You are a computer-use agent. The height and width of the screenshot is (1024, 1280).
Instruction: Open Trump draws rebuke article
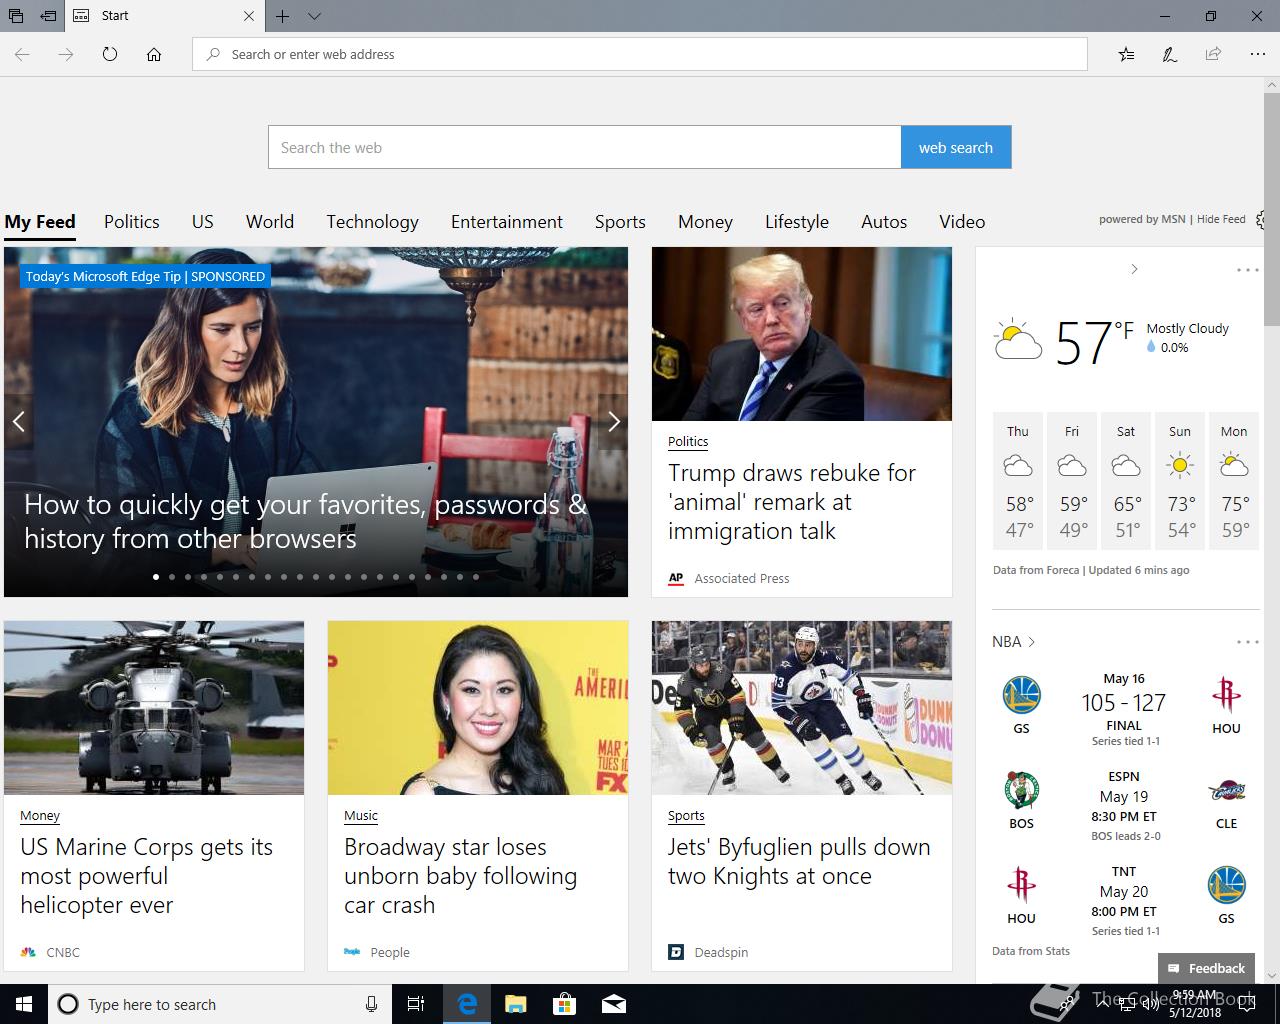792,502
